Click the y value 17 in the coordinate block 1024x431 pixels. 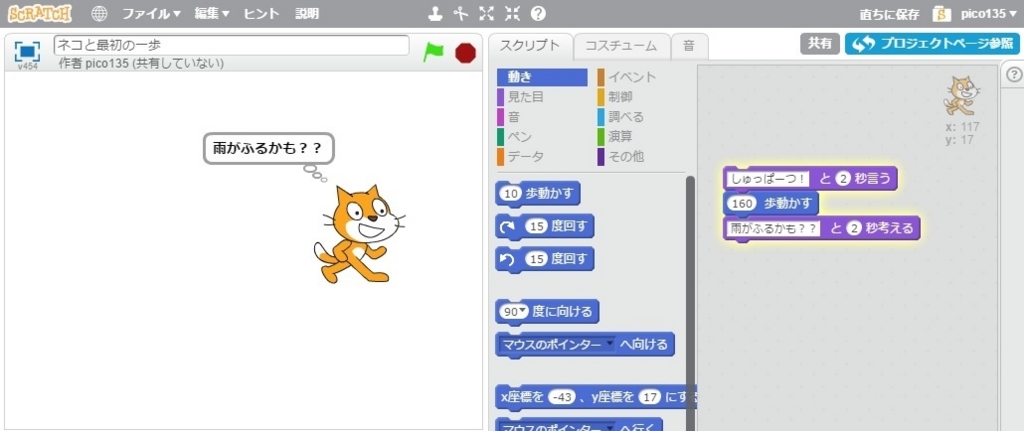[650, 396]
